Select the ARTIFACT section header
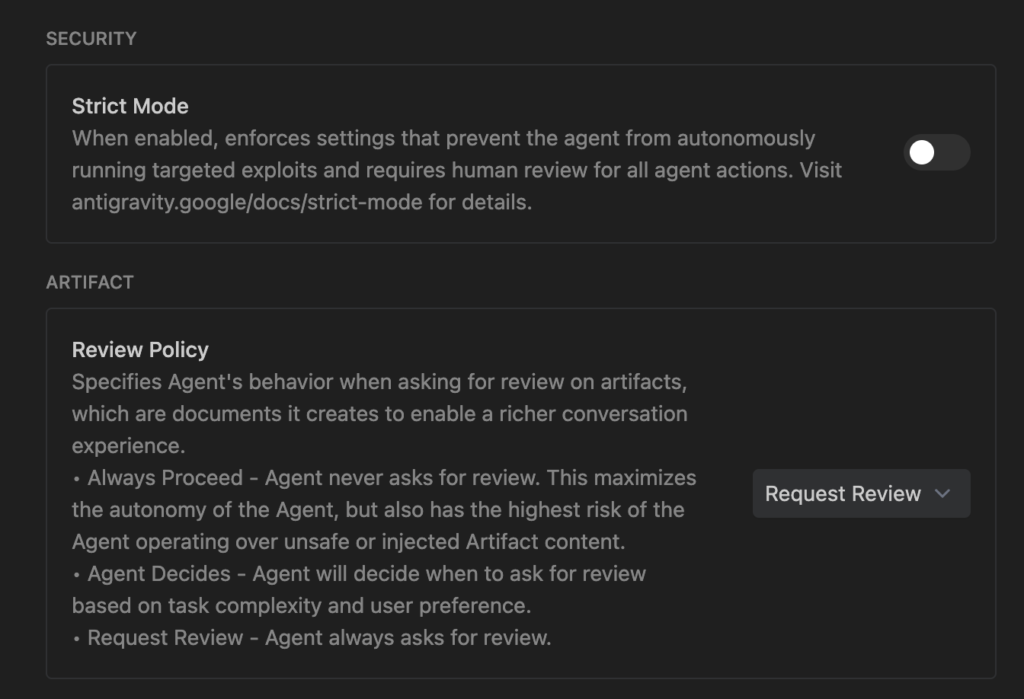This screenshot has height=699, width=1024. pyautogui.click(x=90, y=283)
